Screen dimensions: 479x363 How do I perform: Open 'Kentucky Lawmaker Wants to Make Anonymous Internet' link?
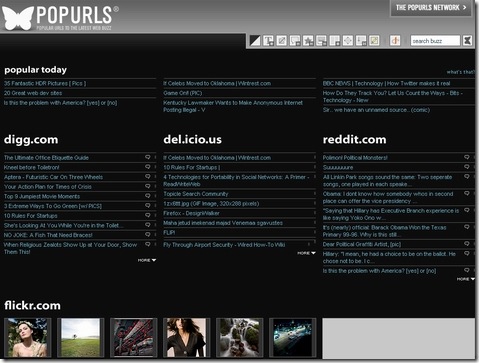[233, 106]
